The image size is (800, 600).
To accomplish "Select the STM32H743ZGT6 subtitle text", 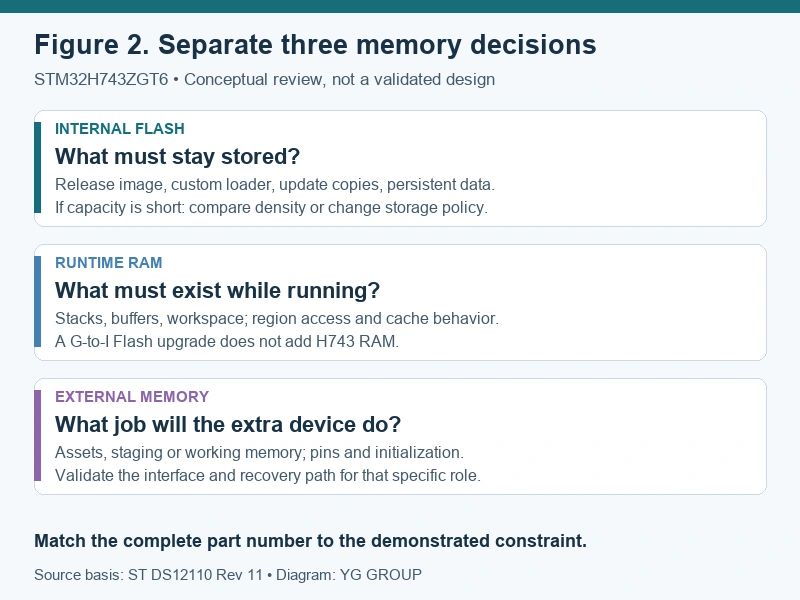I will click(x=264, y=80).
